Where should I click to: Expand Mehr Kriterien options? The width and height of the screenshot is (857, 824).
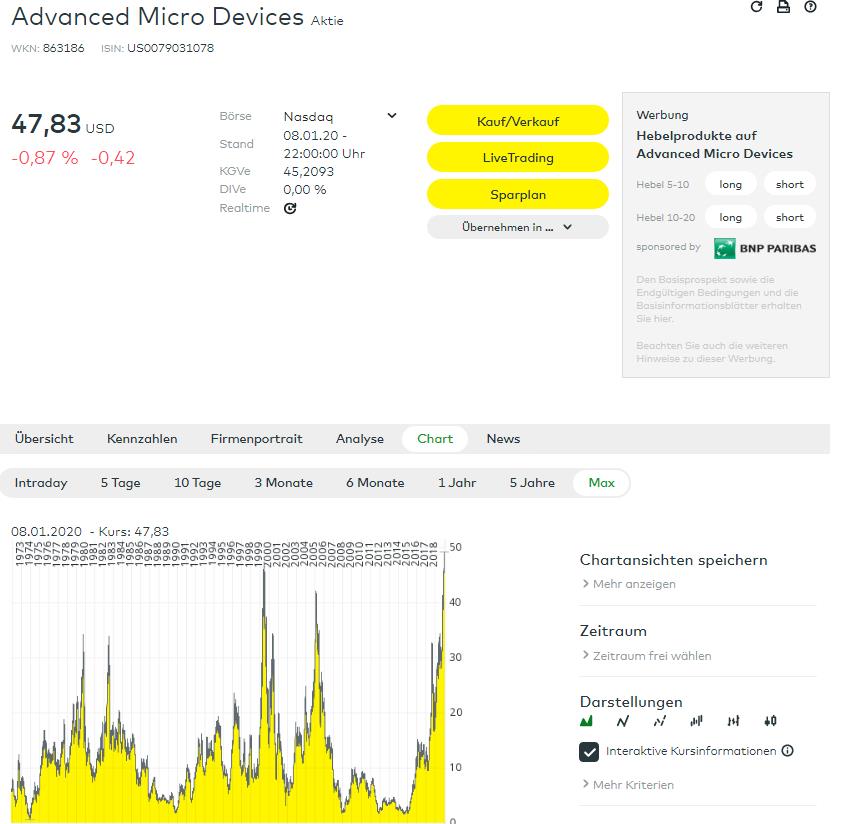pos(635,785)
